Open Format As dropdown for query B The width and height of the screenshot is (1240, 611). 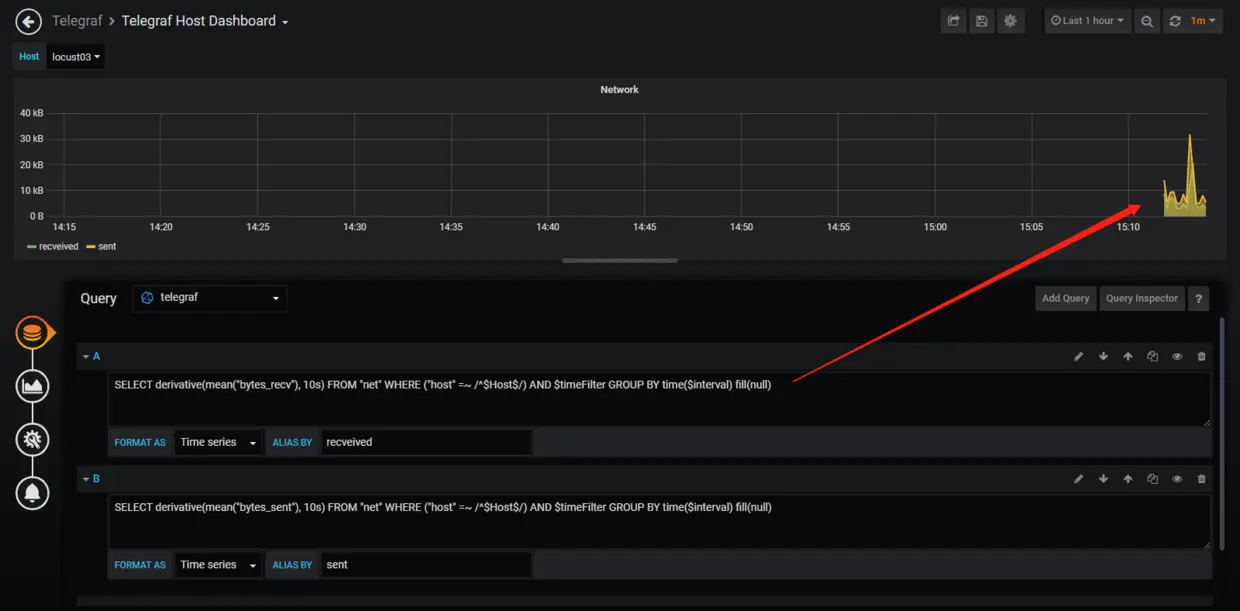pyautogui.click(x=218, y=565)
